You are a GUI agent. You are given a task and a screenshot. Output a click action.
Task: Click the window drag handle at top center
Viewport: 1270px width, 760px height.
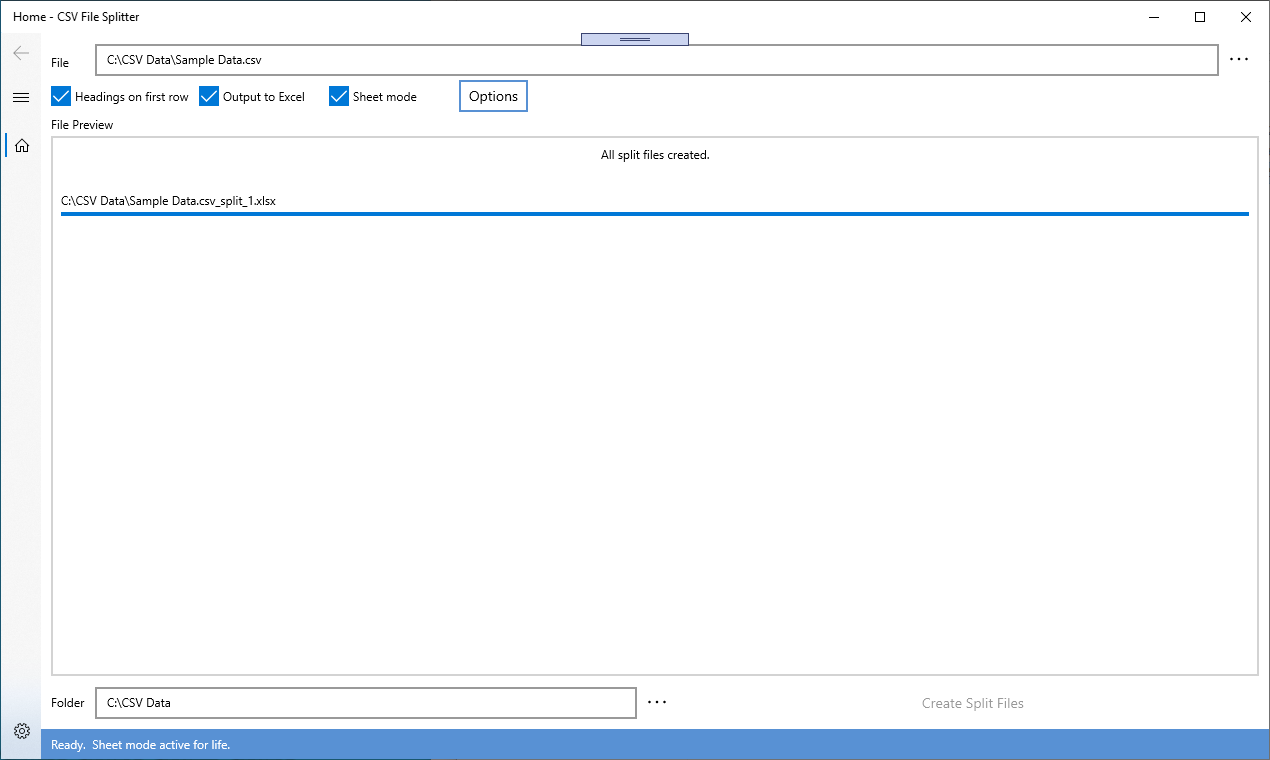pos(634,38)
